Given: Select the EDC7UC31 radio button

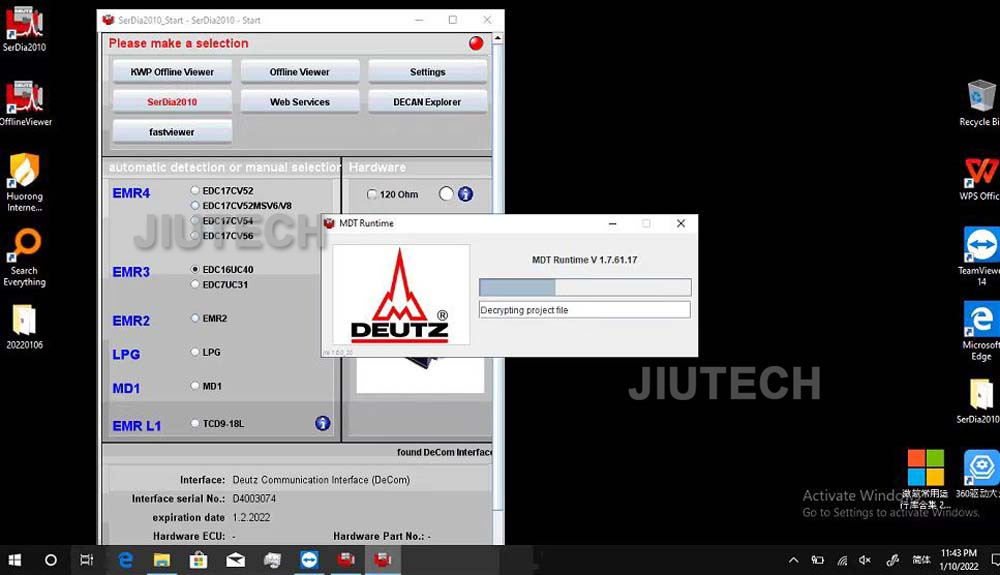Looking at the screenshot, I should tap(195, 284).
